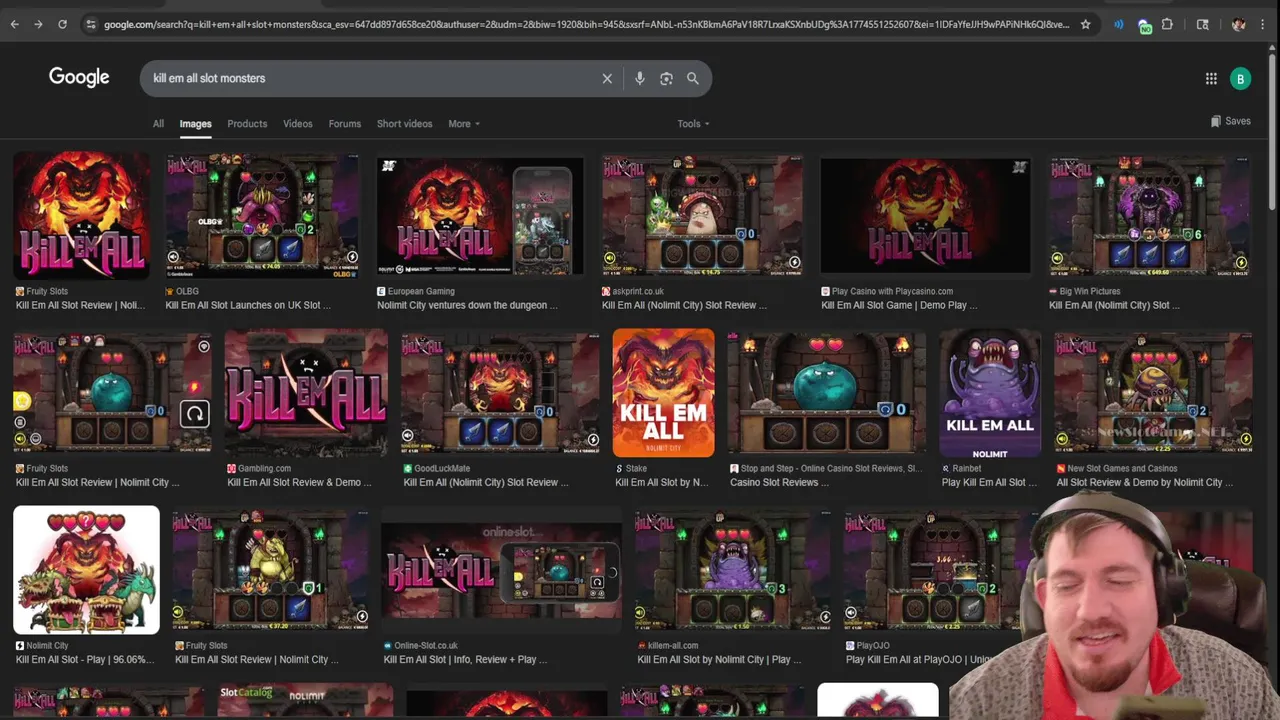This screenshot has width=1280, height=720.
Task: Go back to the previous page
Action: pos(14,24)
